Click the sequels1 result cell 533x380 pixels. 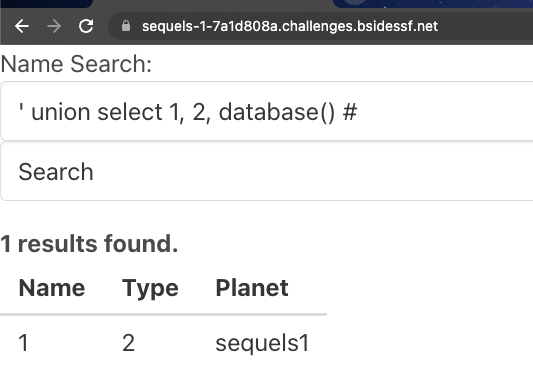pyautogui.click(x=262, y=343)
